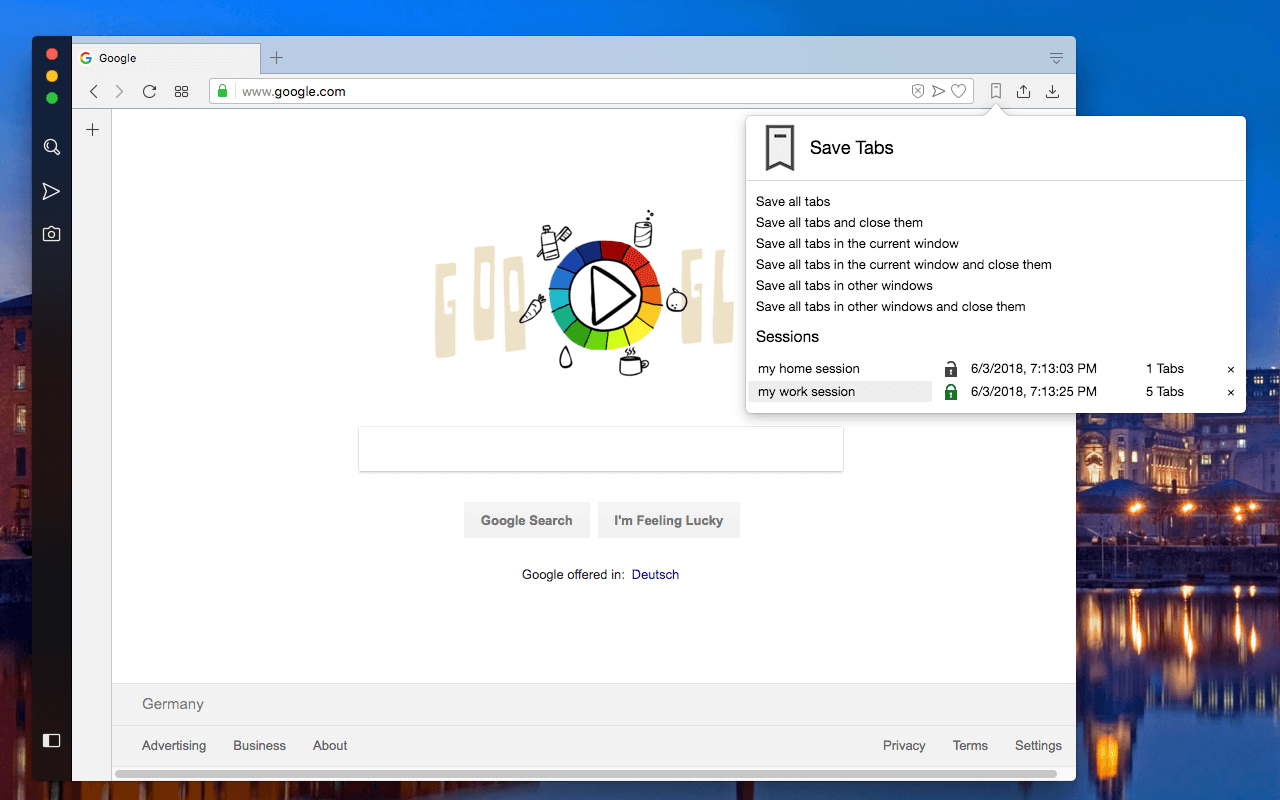1280x800 pixels.
Task: Click I'm Feeling Lucky button
Action: coord(669,520)
